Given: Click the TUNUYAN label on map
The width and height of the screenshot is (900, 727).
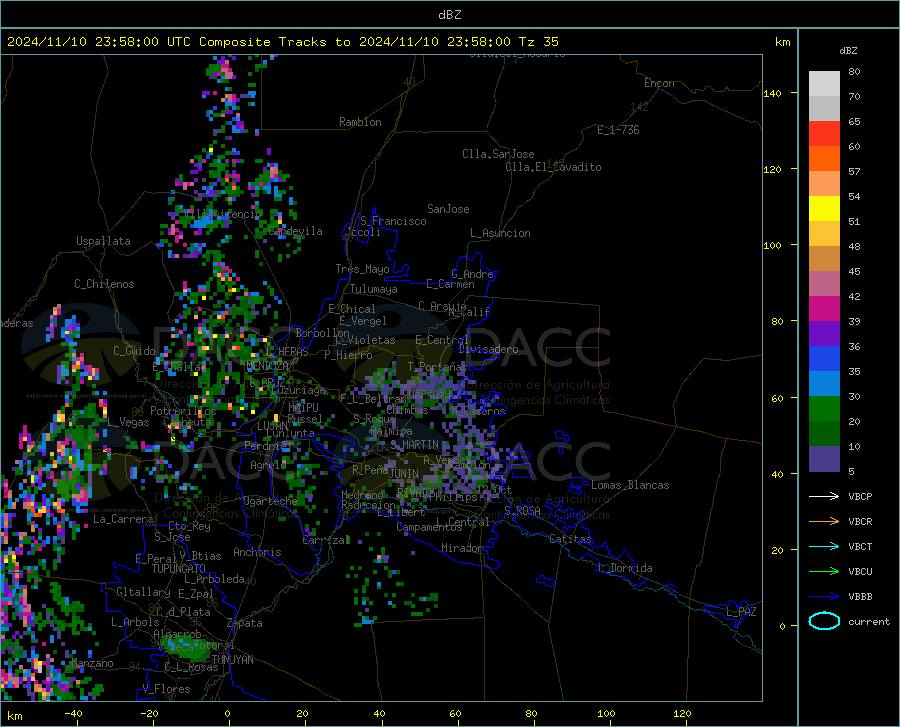Looking at the screenshot, I should pyautogui.click(x=232, y=660).
